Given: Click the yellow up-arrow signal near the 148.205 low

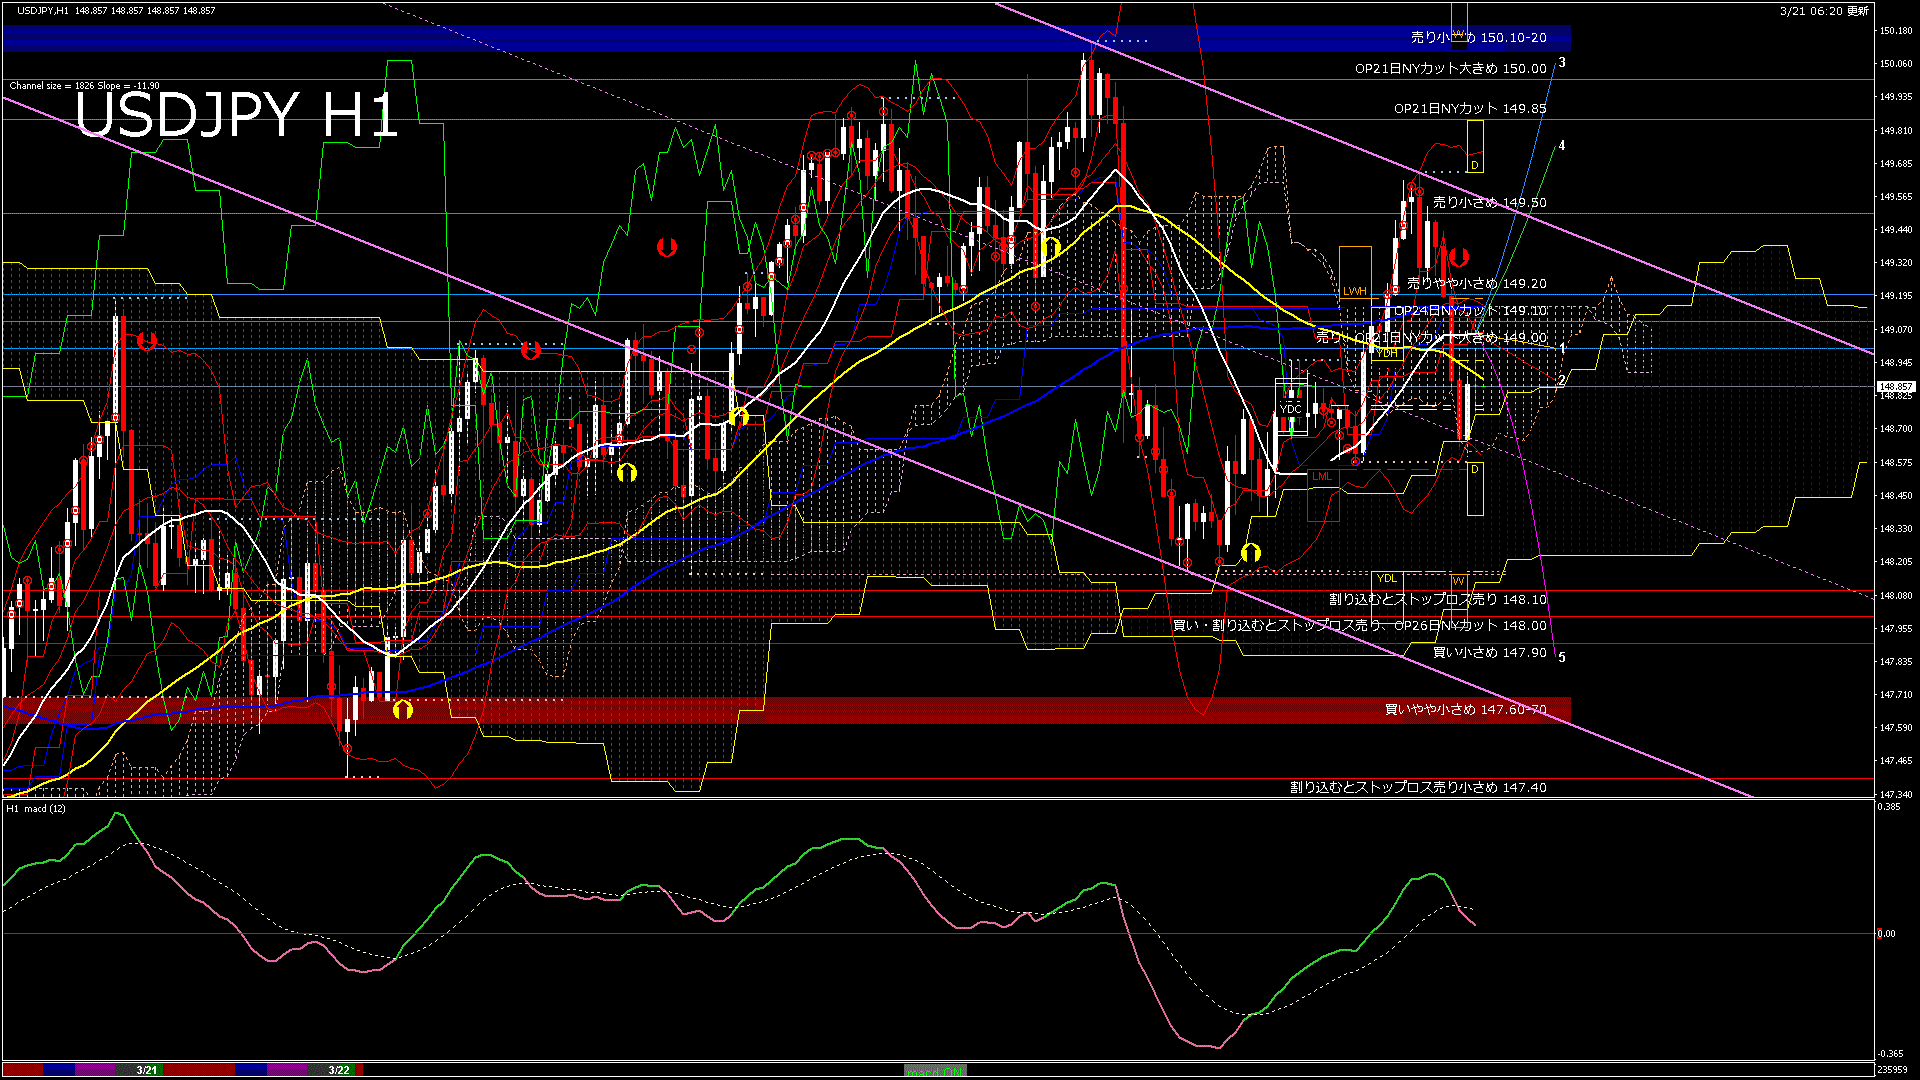Looking at the screenshot, I should pyautogui.click(x=1250, y=552).
